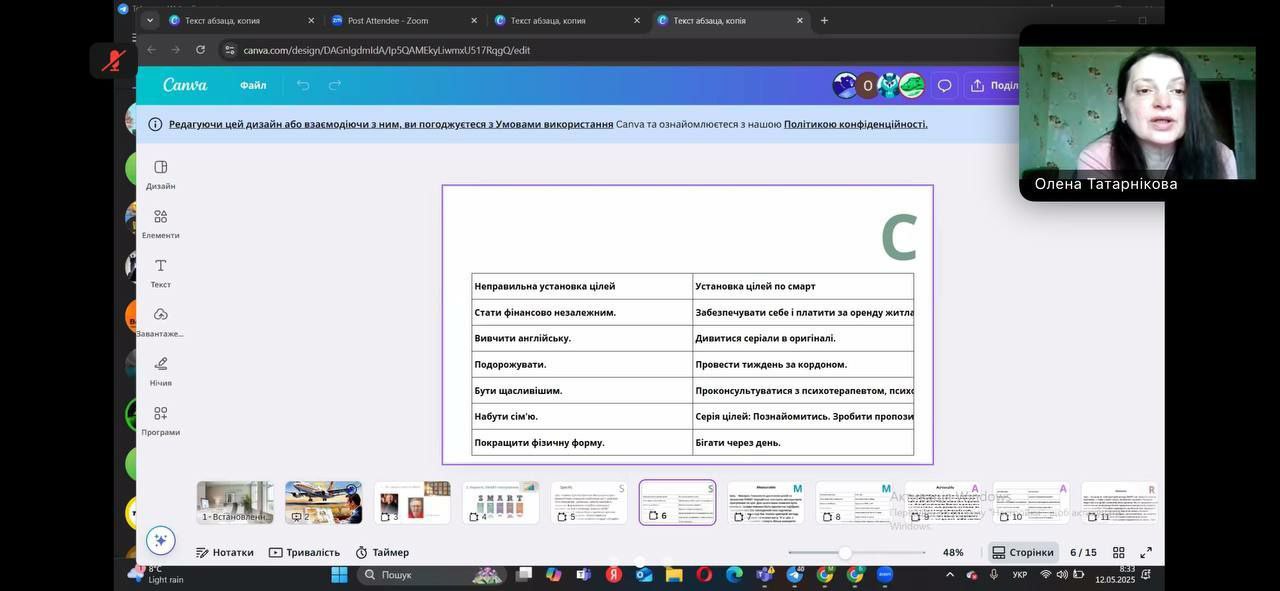Toggle Сторінки page thumbnails view

tap(1022, 552)
